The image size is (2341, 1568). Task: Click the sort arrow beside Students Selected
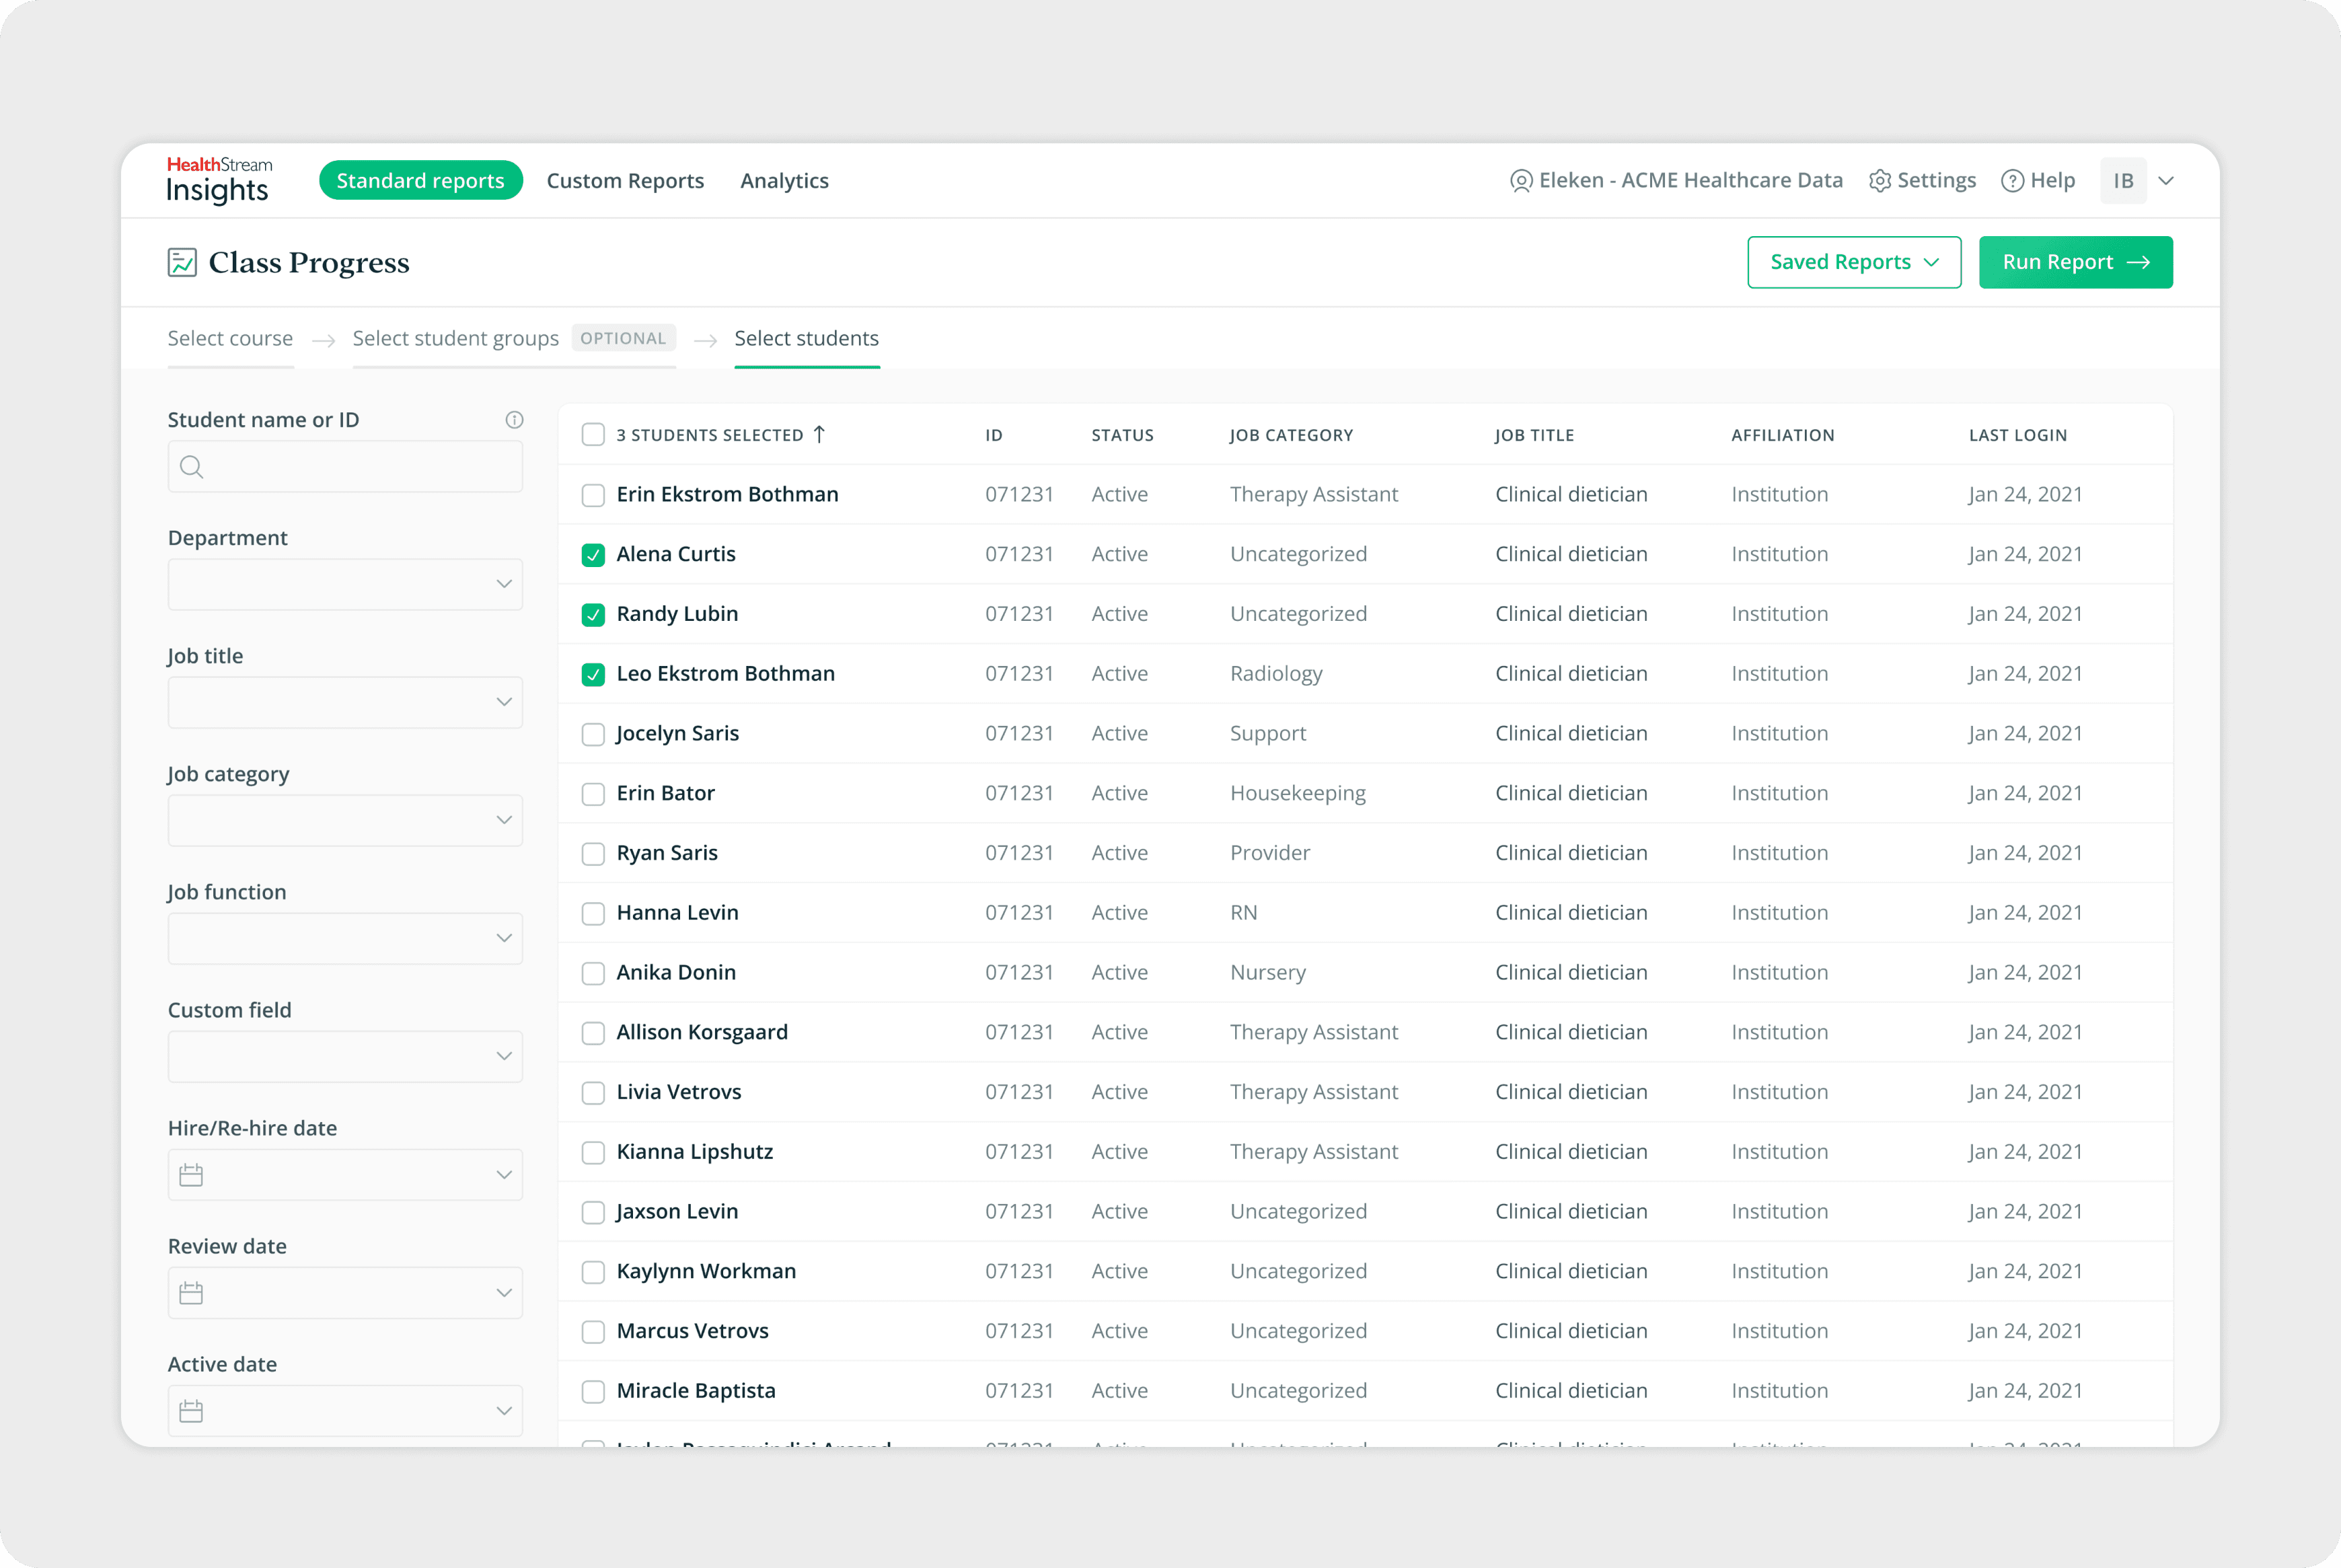coord(820,434)
